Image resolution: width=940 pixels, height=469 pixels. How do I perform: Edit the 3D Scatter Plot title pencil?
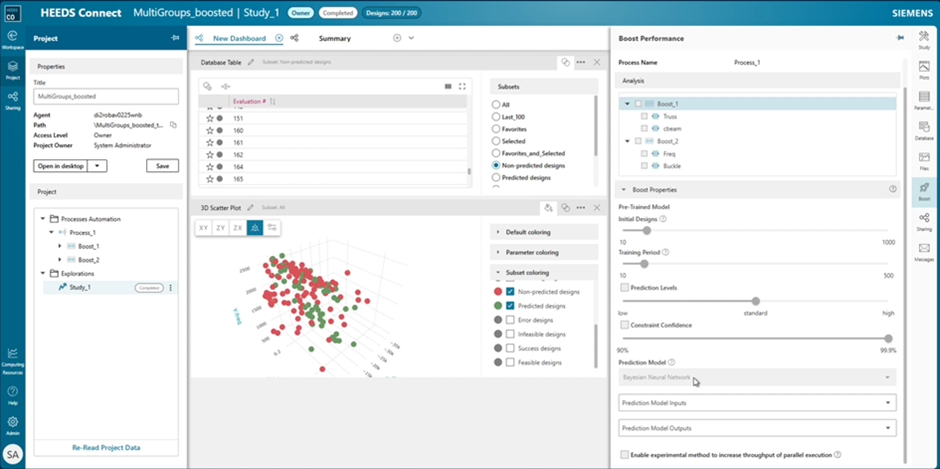251,208
